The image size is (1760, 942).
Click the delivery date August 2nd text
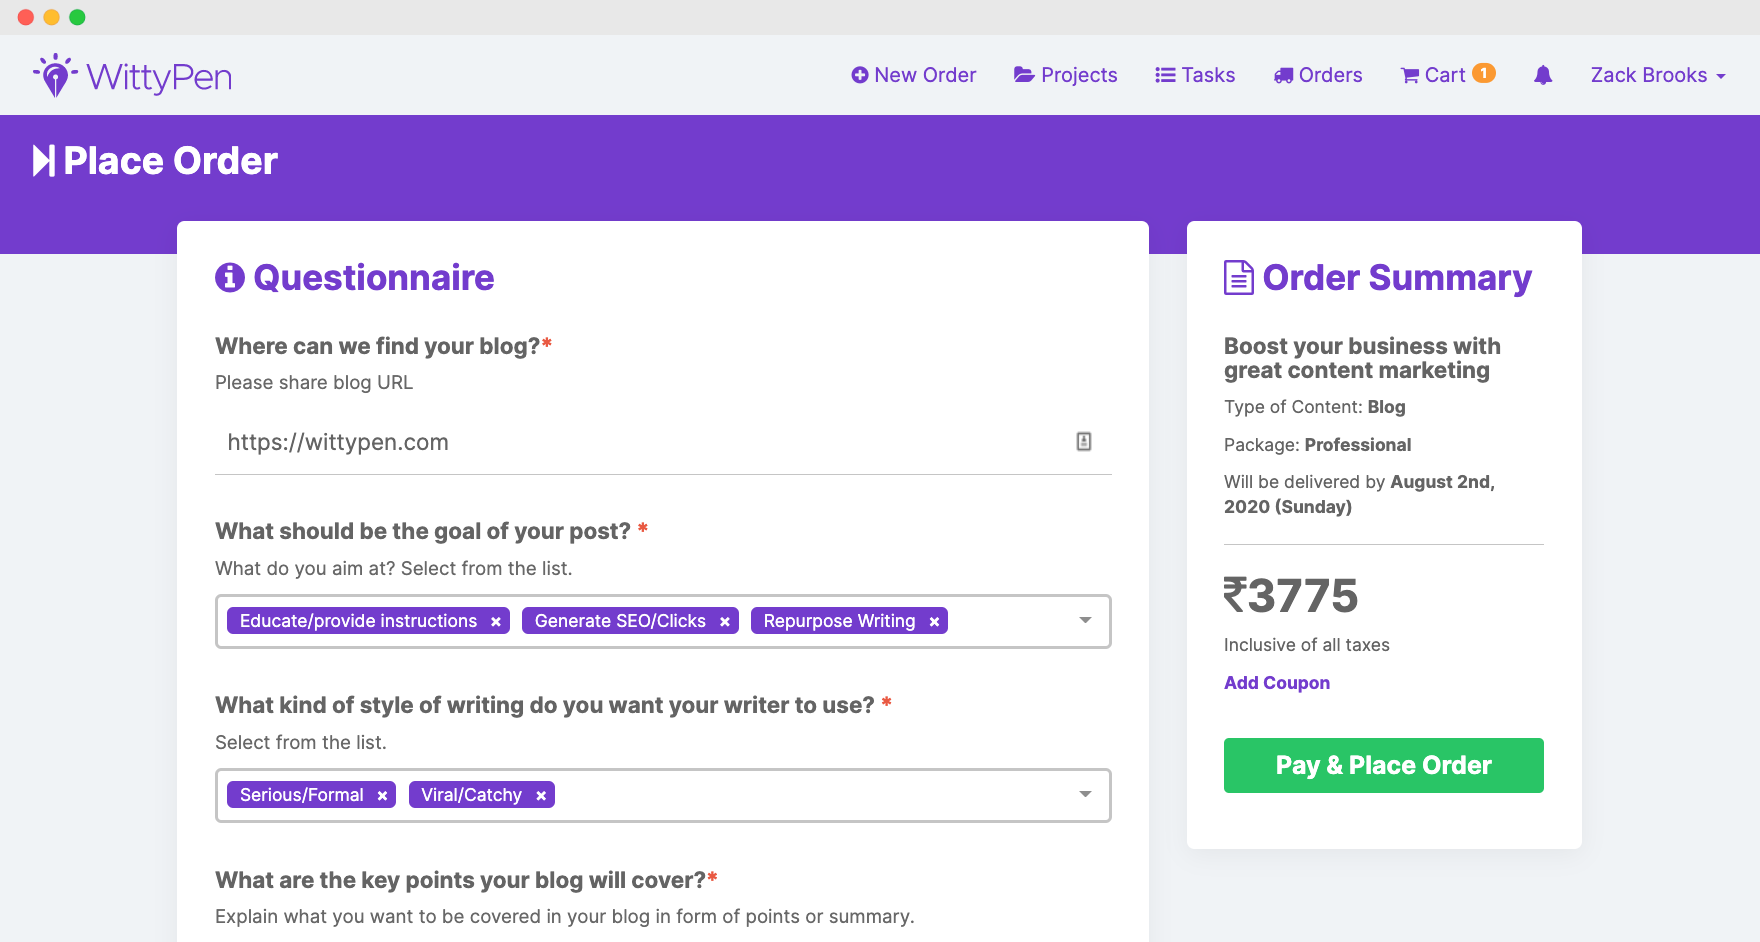pyautogui.click(x=1359, y=494)
